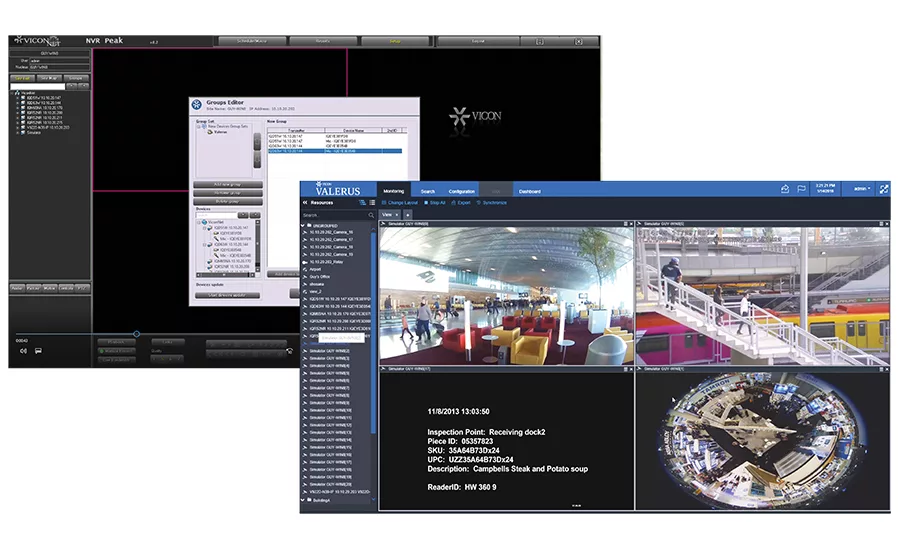The width and height of the screenshot is (900, 550).
Task: Click move up arrow in Groups Editor
Action: coord(257,141)
